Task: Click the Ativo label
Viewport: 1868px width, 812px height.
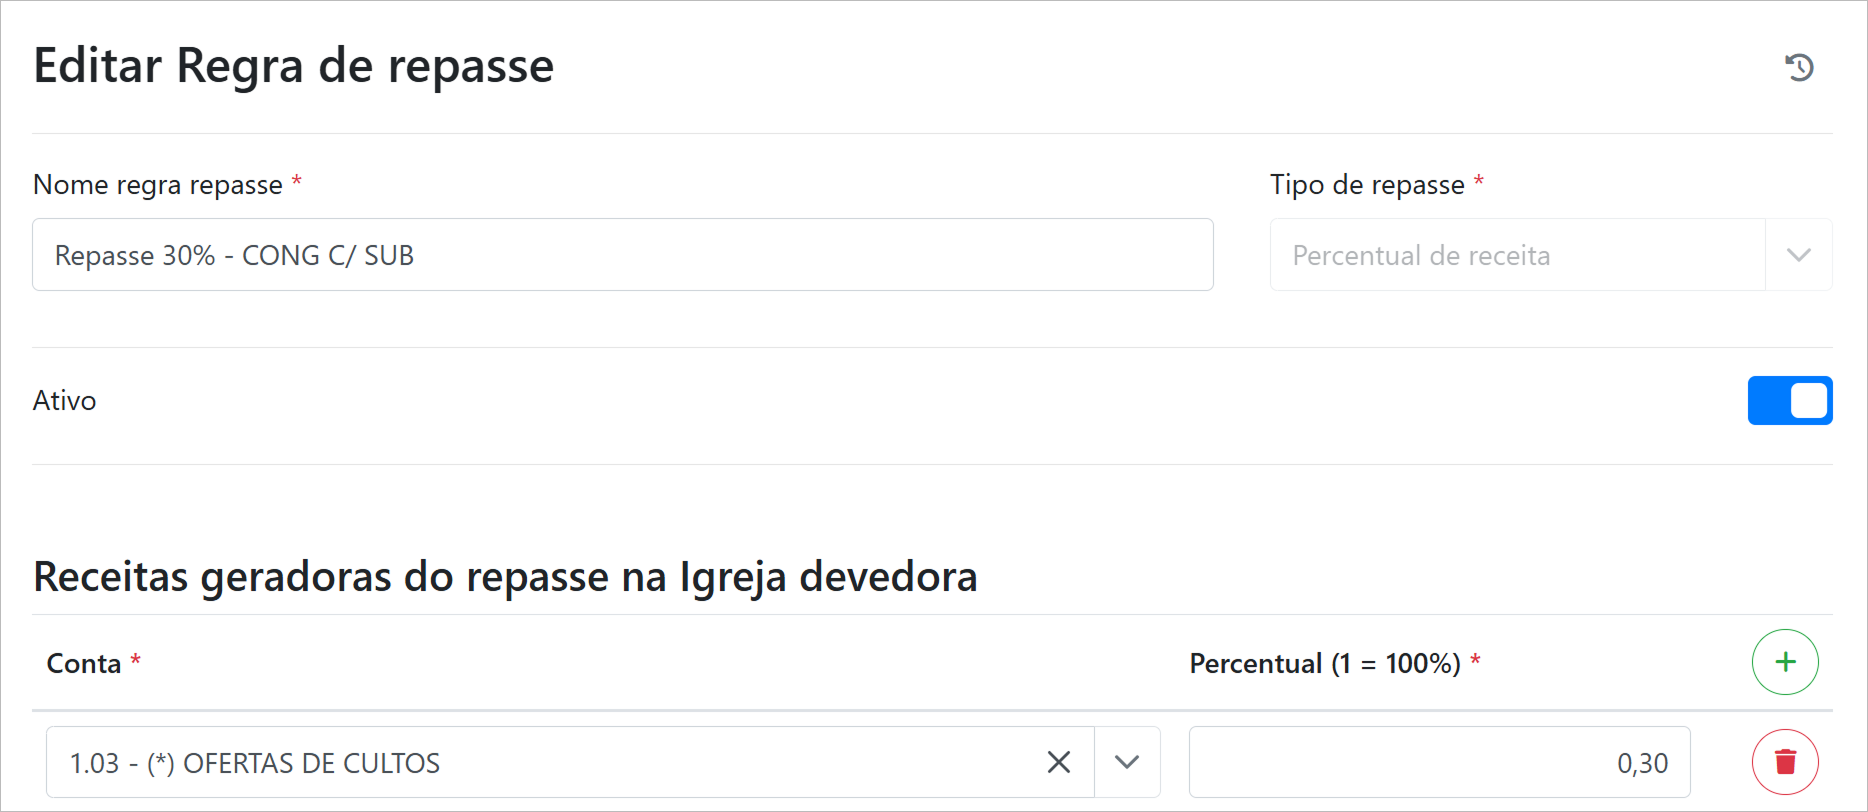Action: click(65, 401)
